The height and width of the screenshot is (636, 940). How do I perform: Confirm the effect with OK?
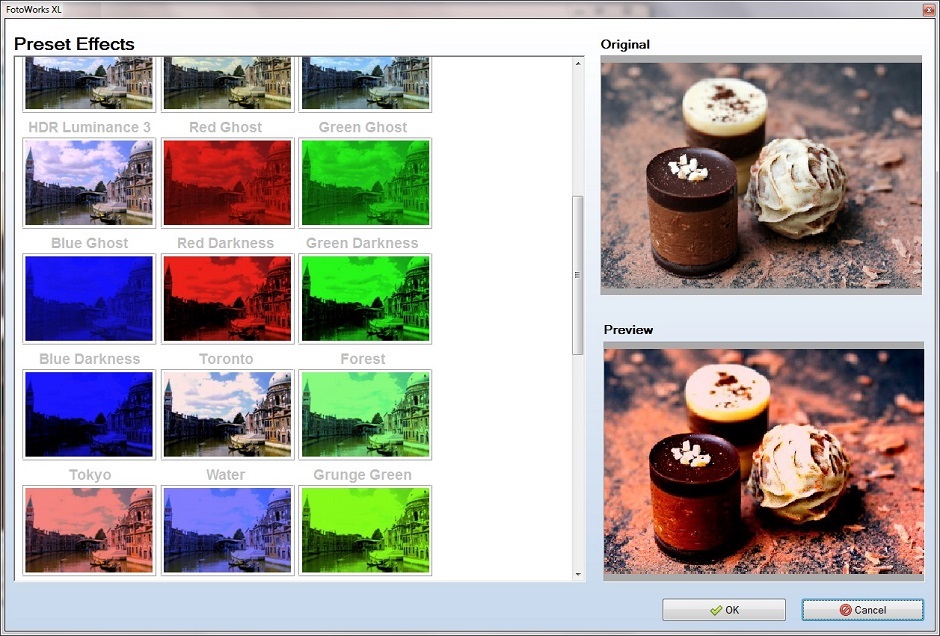click(723, 610)
